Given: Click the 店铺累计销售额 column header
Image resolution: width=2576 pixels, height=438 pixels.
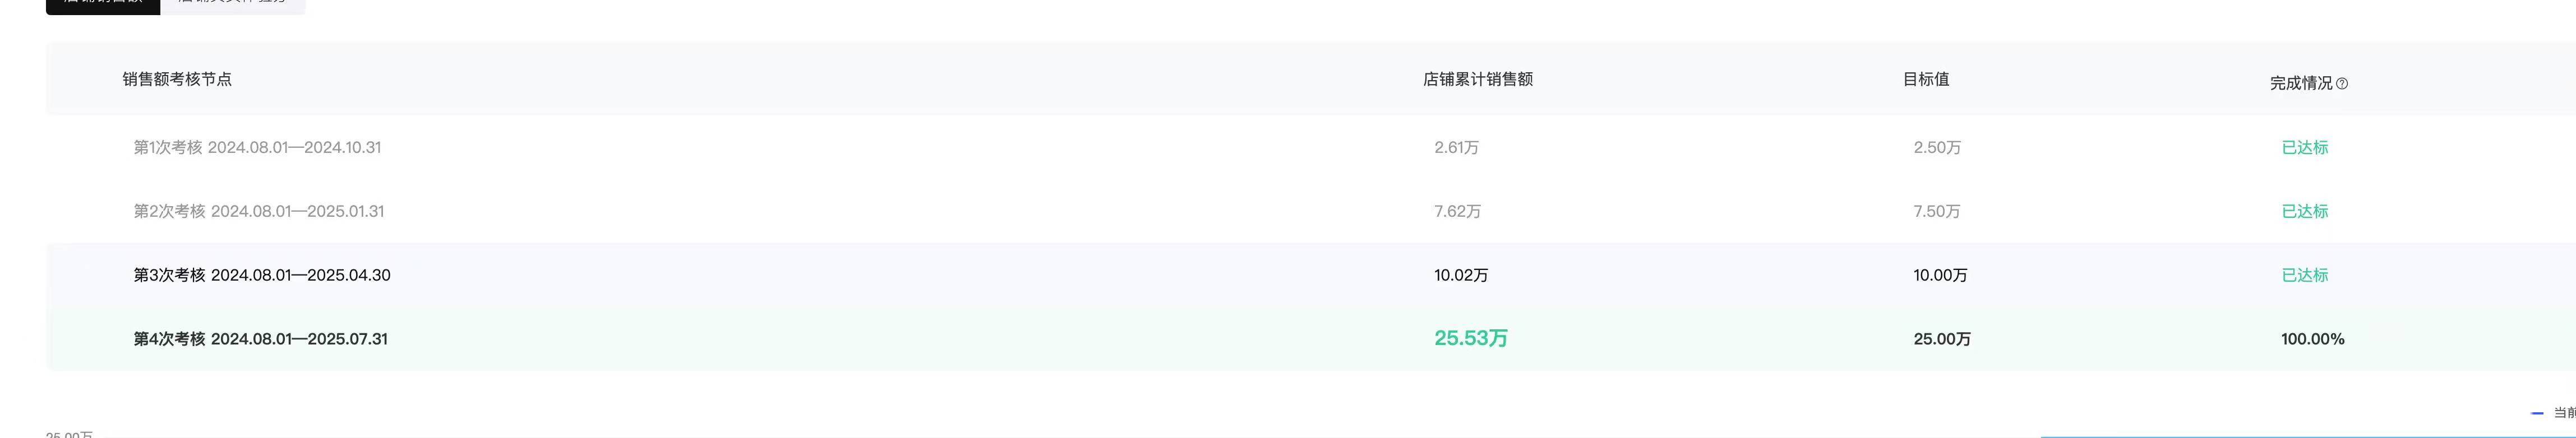Looking at the screenshot, I should tap(1477, 79).
